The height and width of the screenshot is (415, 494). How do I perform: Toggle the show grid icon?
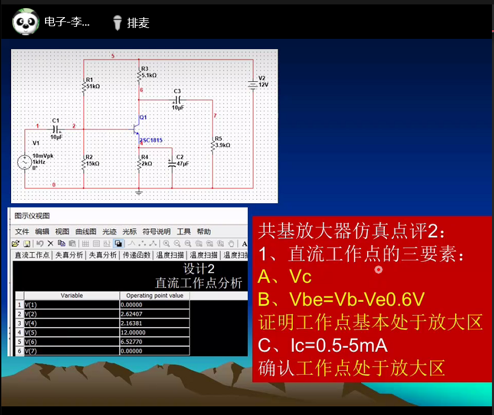point(85,244)
